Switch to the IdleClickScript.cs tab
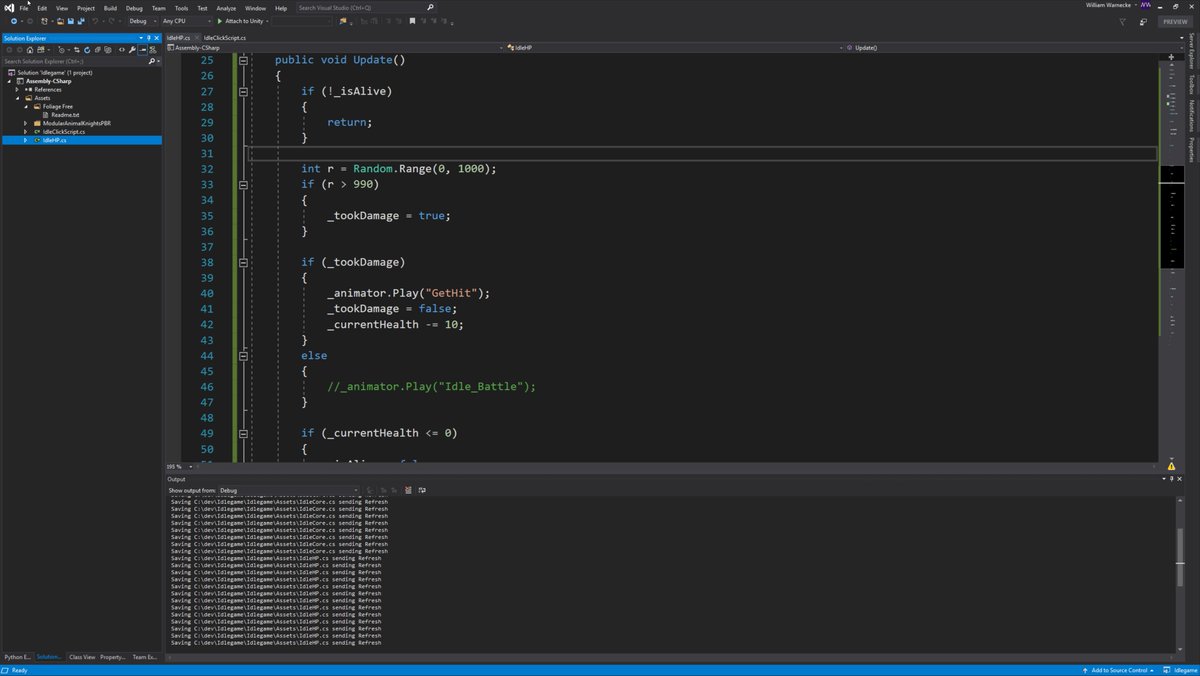The image size is (1200, 676). coord(225,37)
